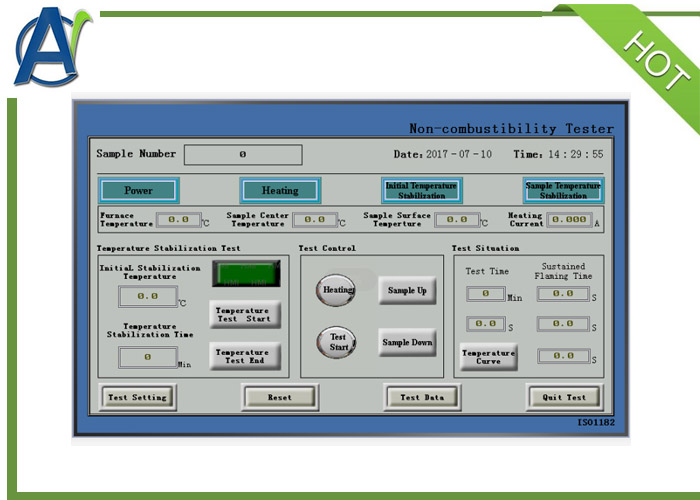
Task: Click the Reset button
Action: pyautogui.click(x=280, y=397)
